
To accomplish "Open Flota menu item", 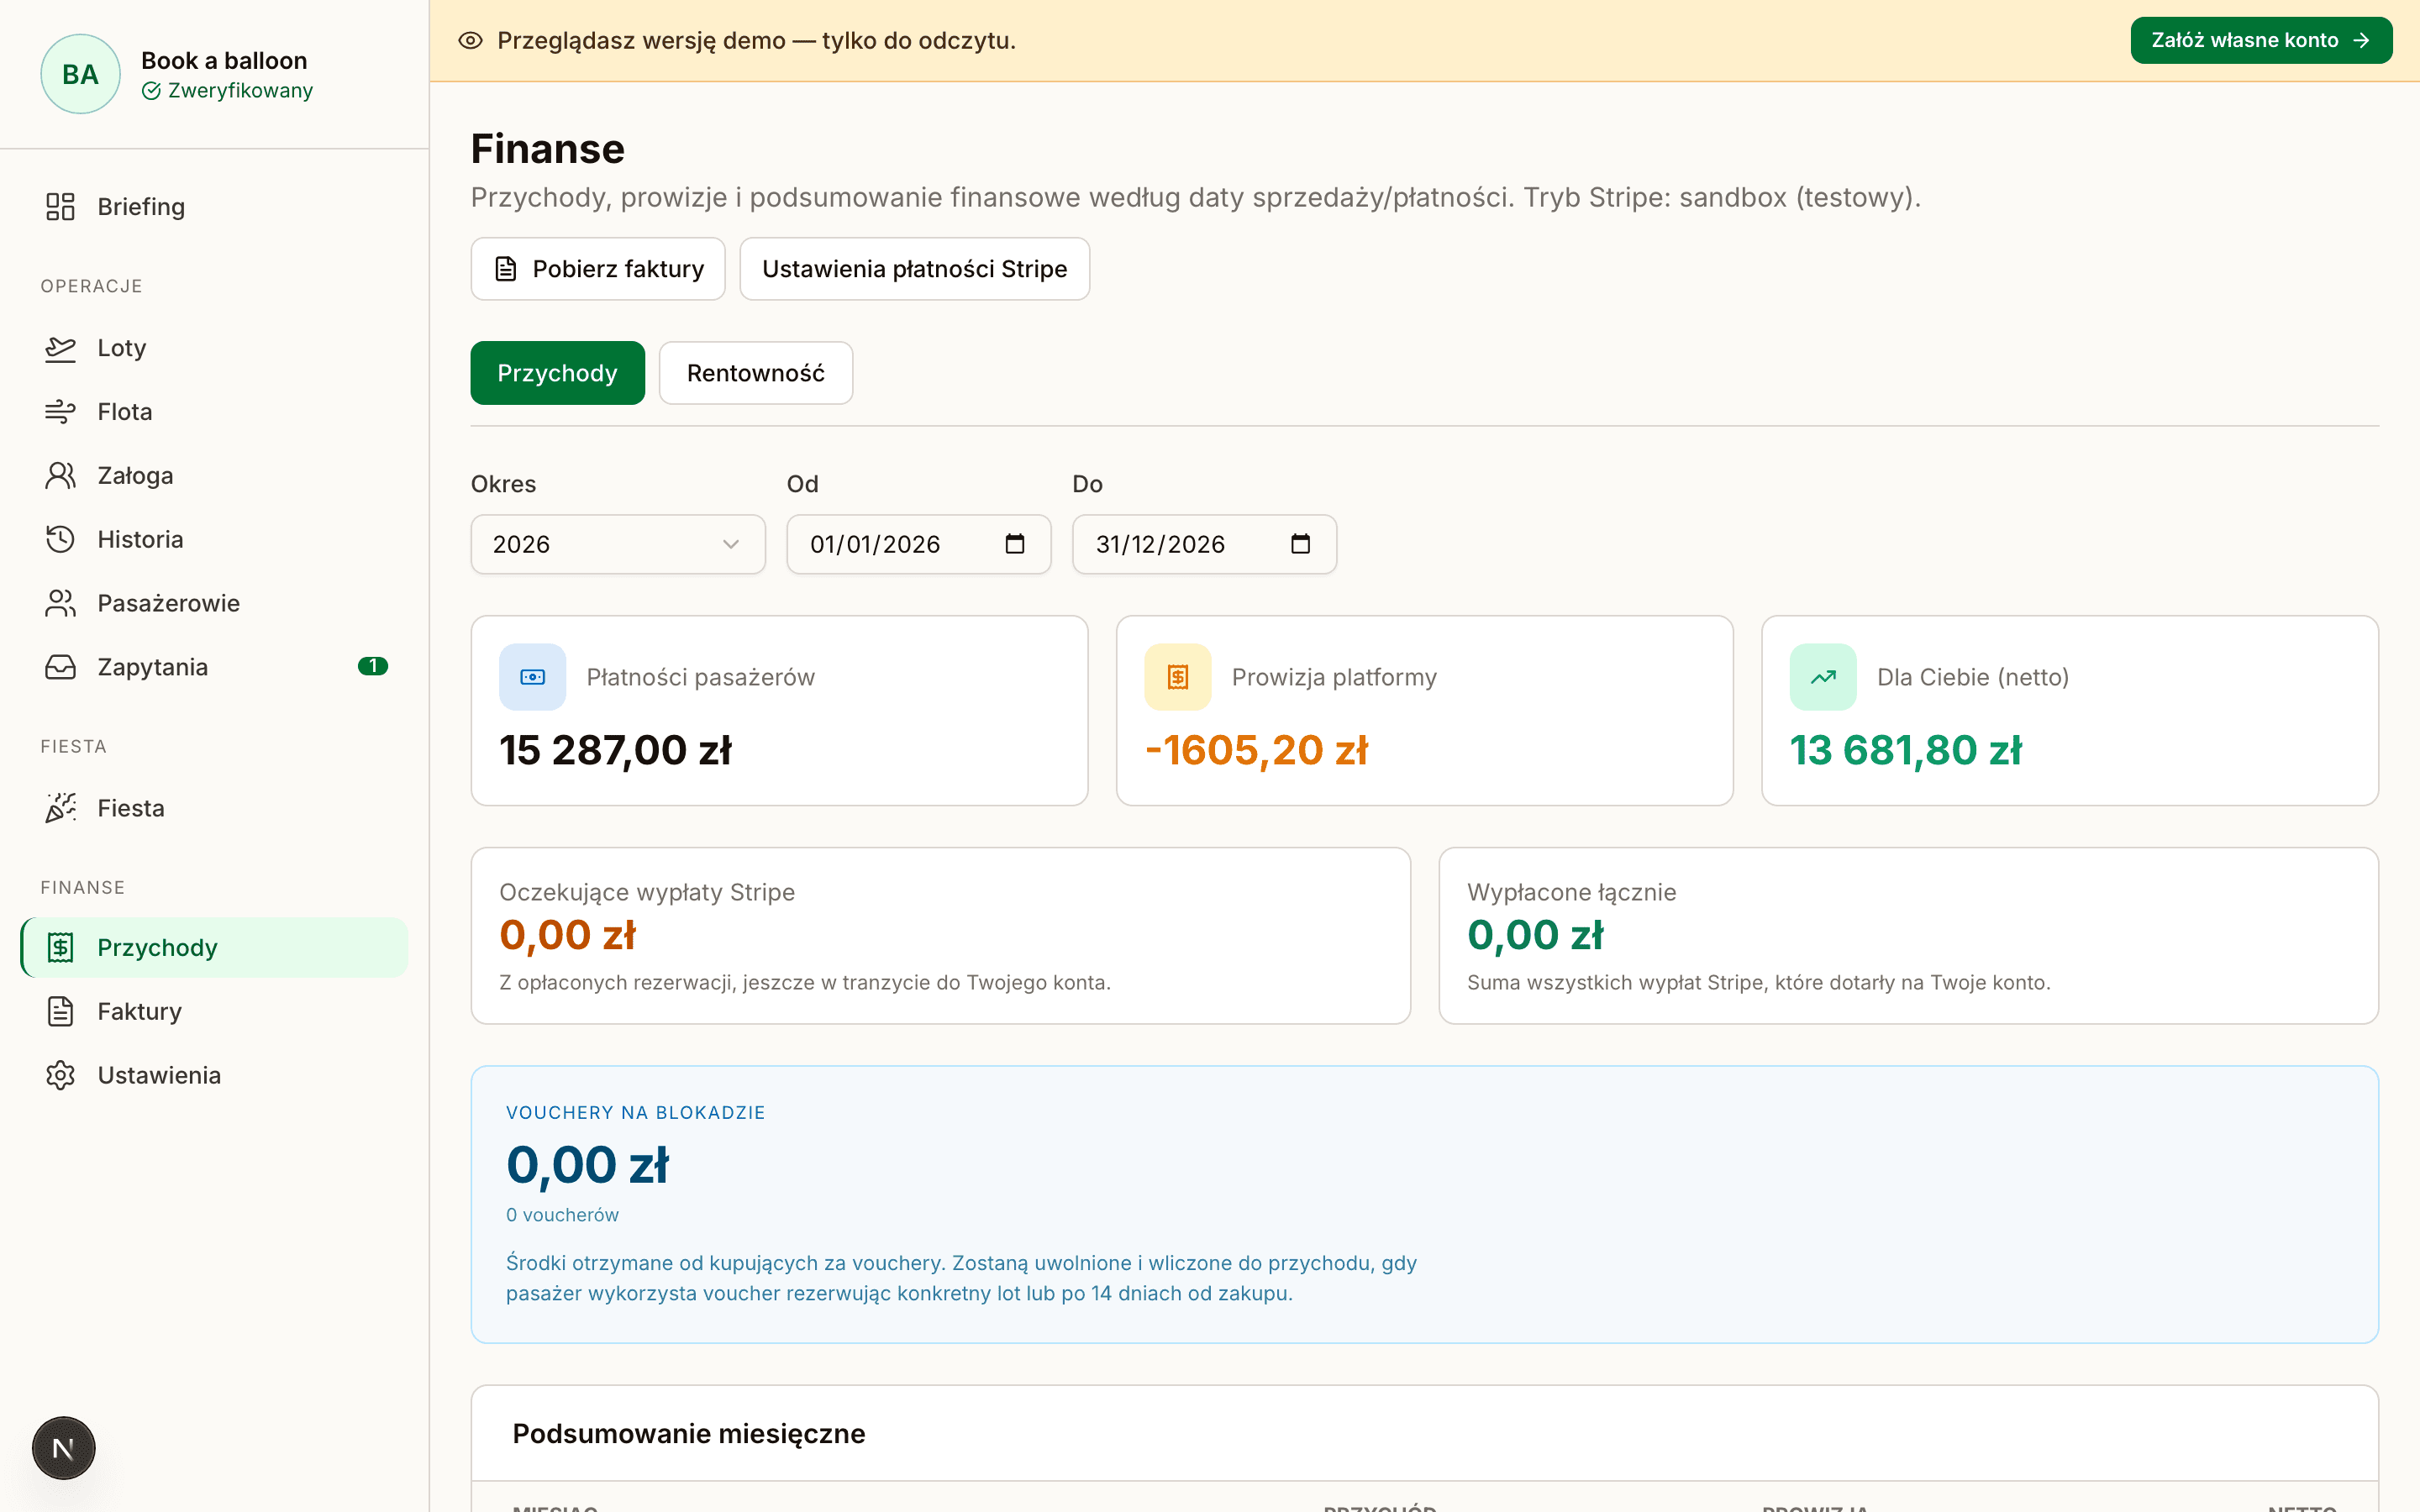I will (x=214, y=412).
